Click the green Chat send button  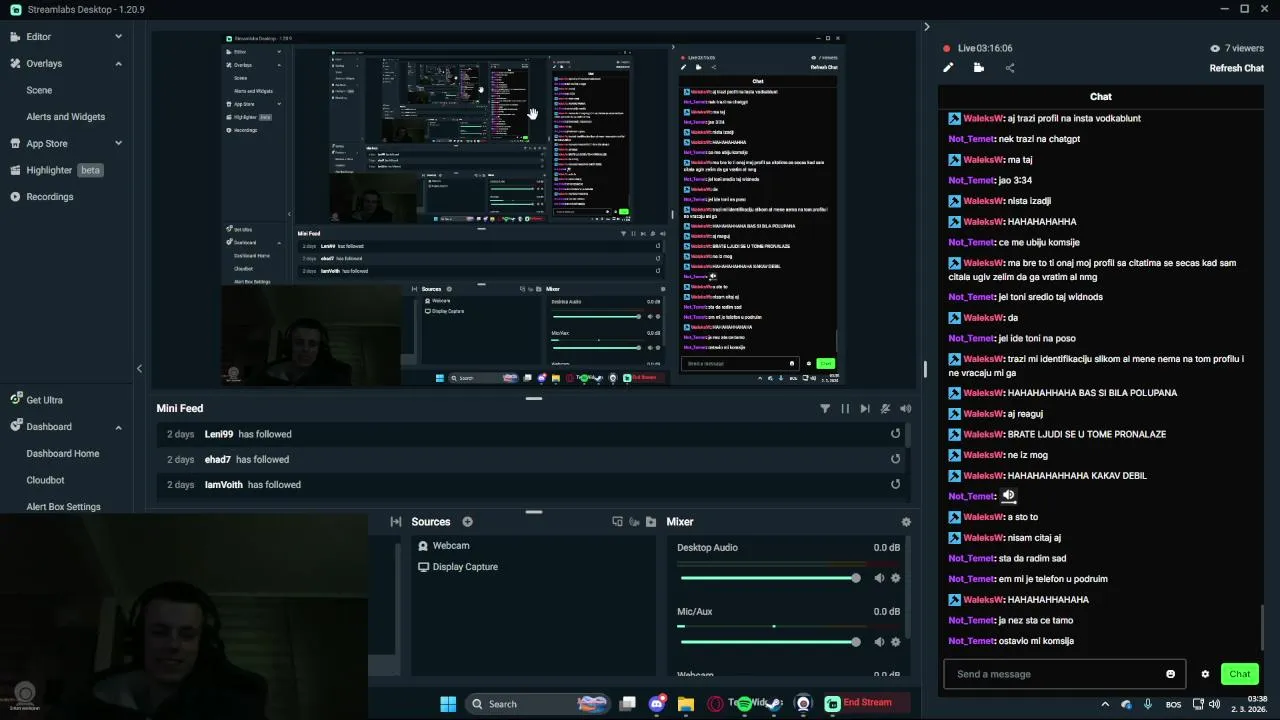tap(1240, 674)
